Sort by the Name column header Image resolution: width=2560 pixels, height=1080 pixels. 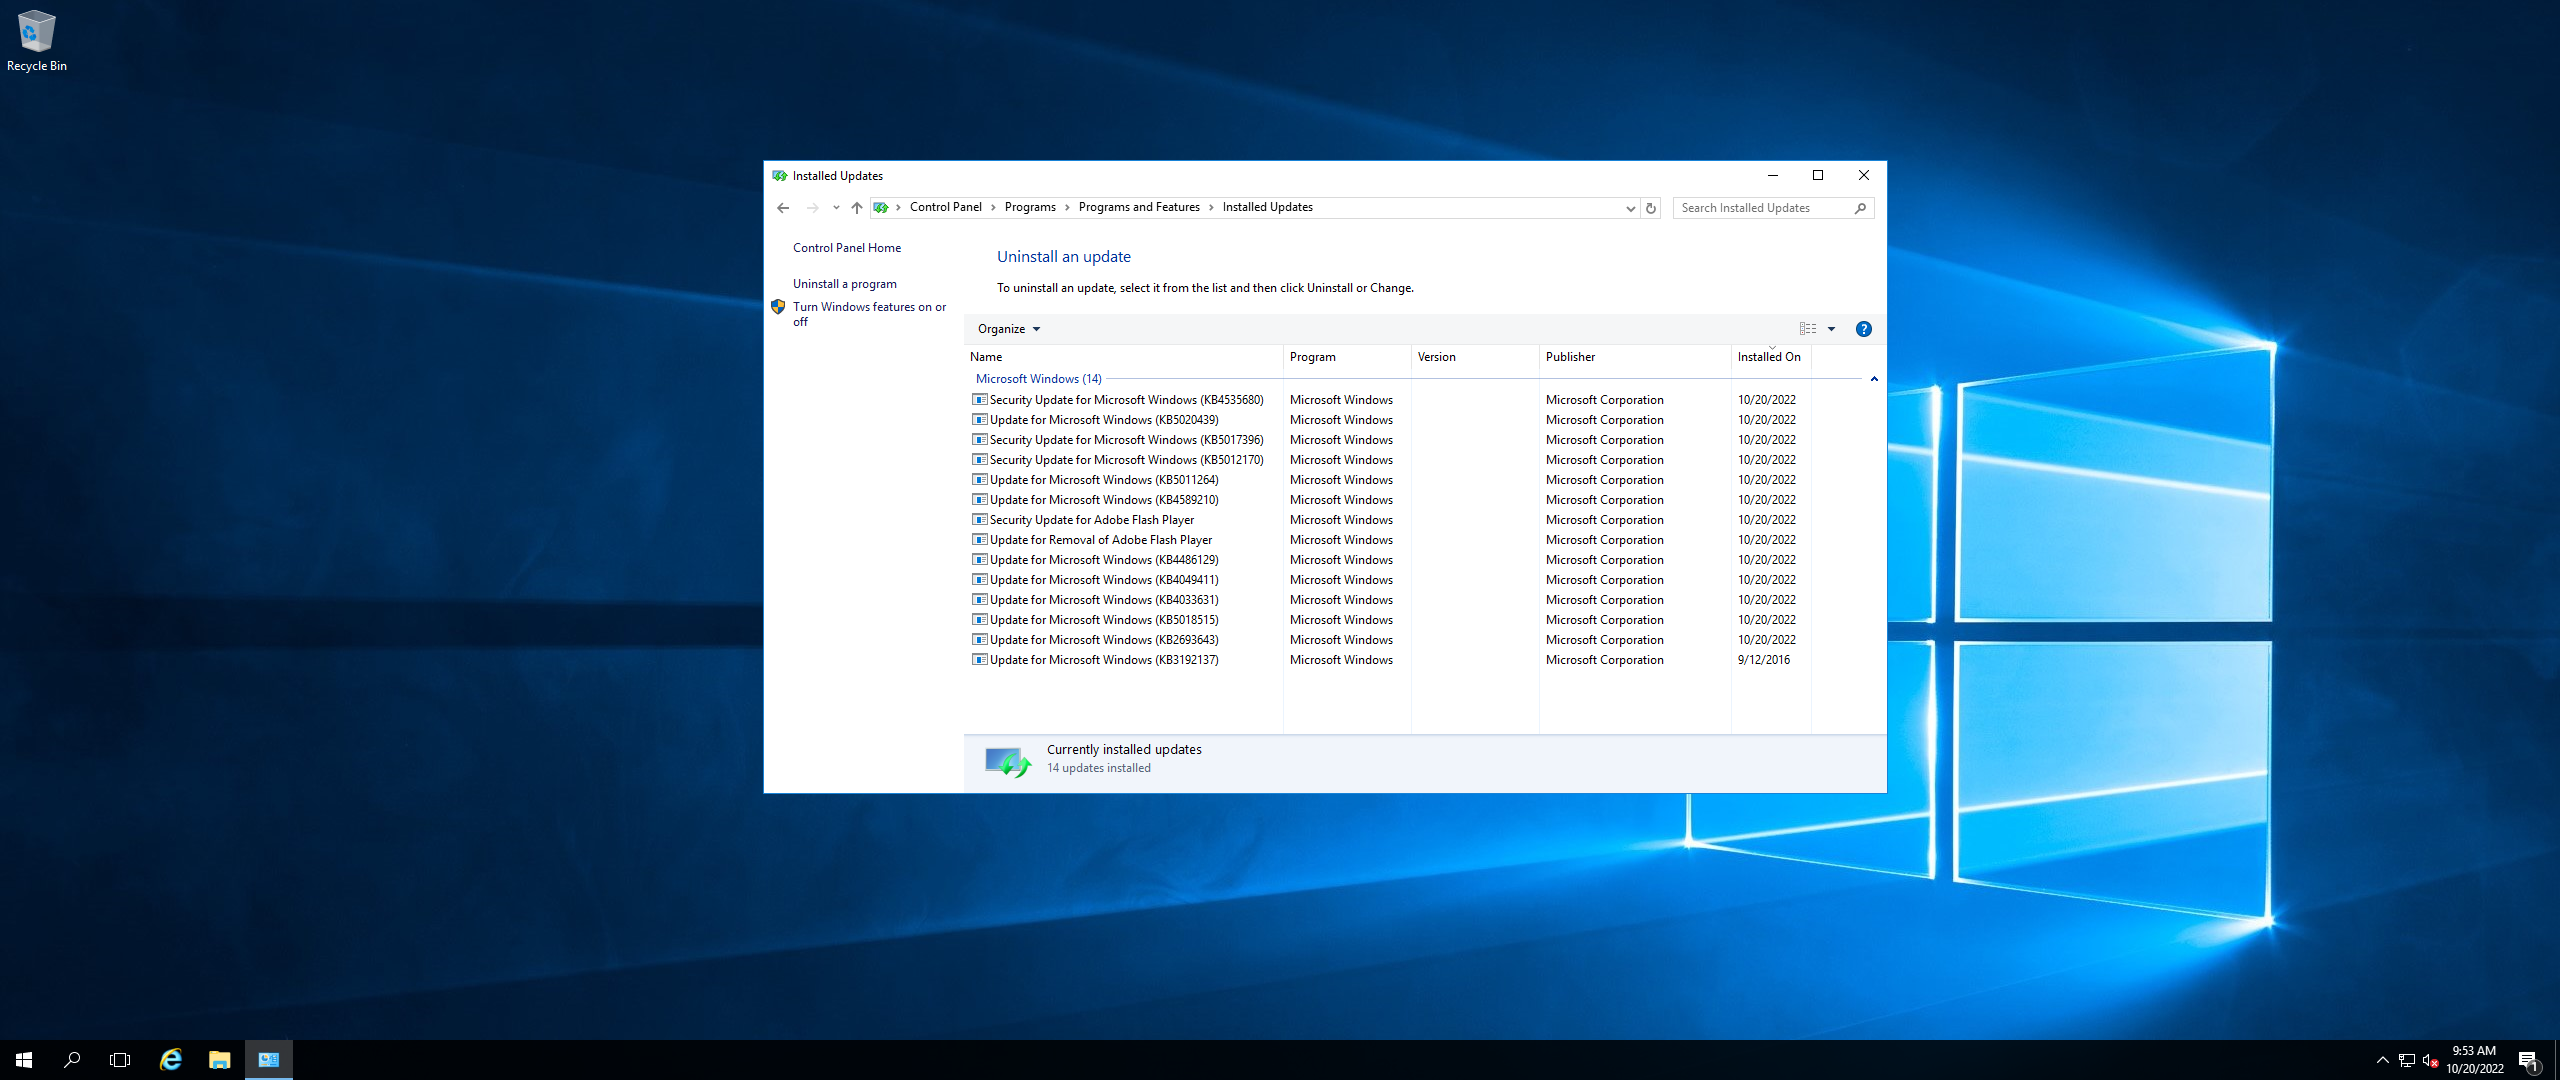[x=1123, y=357]
